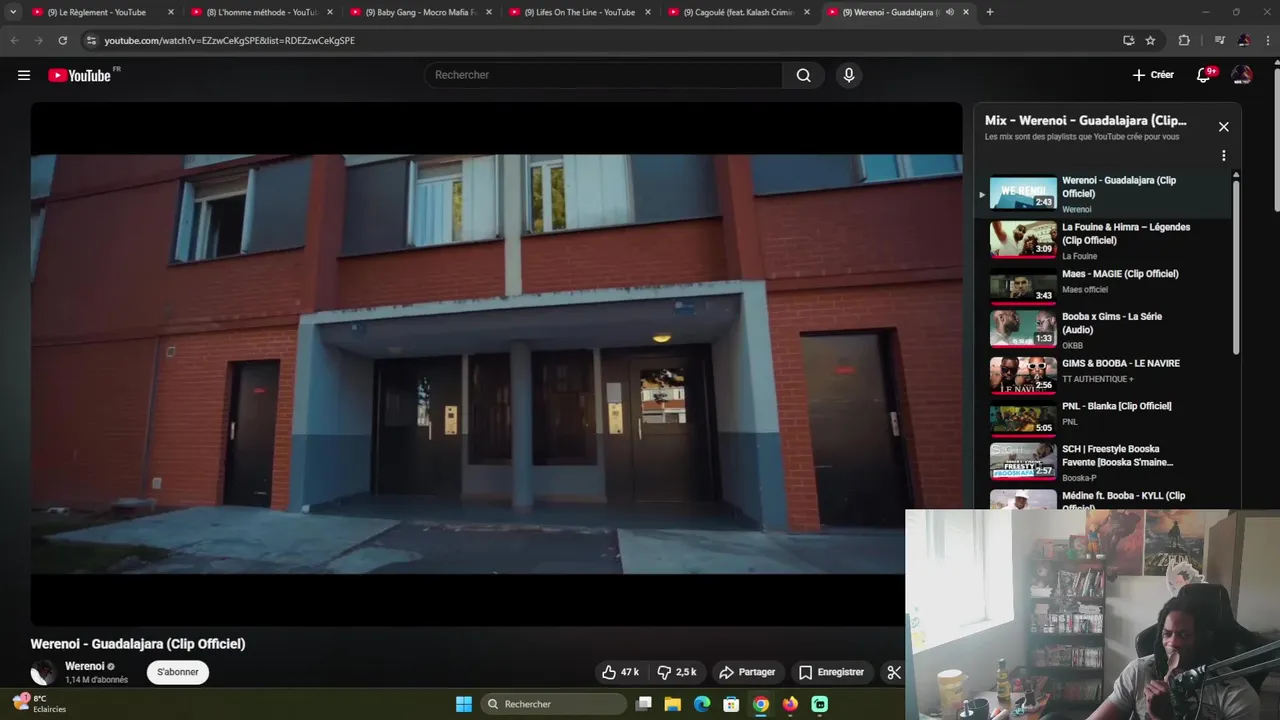Open the Windows Start menu
This screenshot has width=1280, height=720.
[464, 704]
